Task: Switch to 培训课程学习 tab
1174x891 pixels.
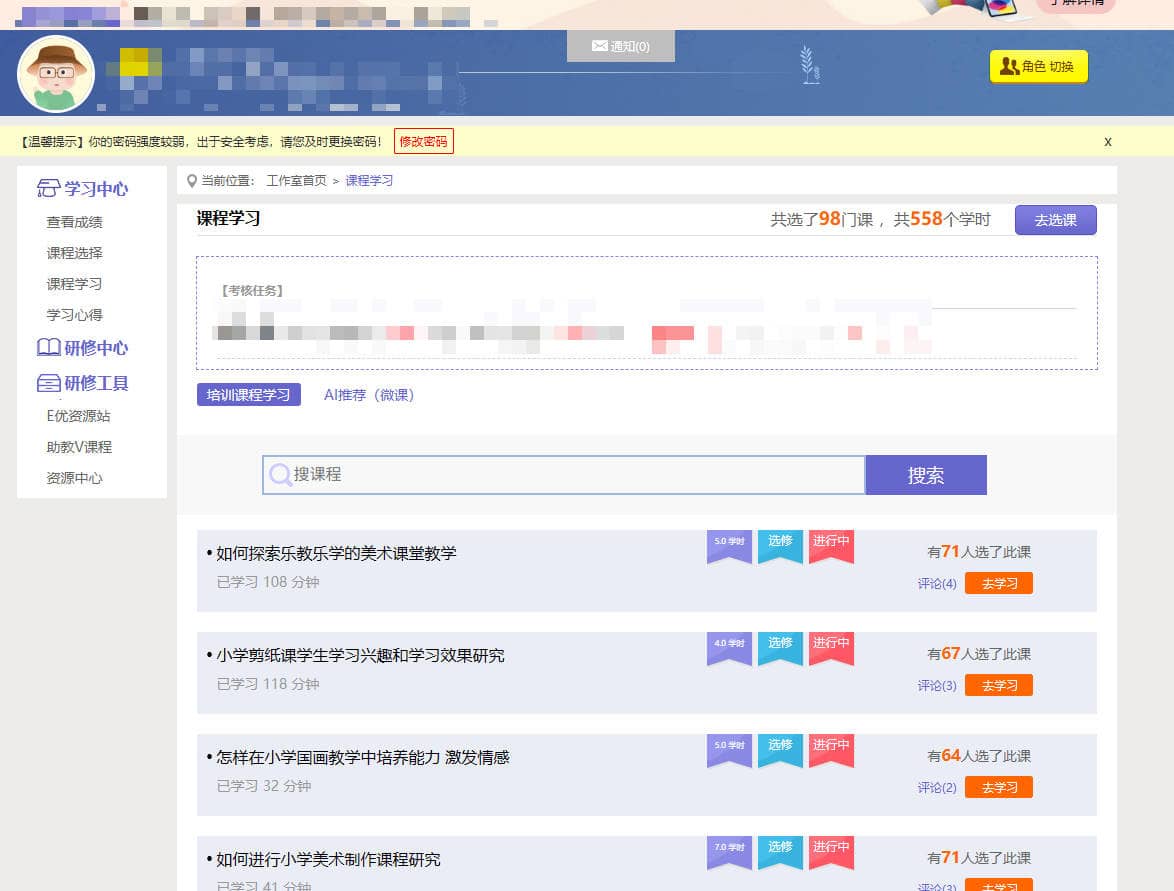Action: [x=248, y=395]
